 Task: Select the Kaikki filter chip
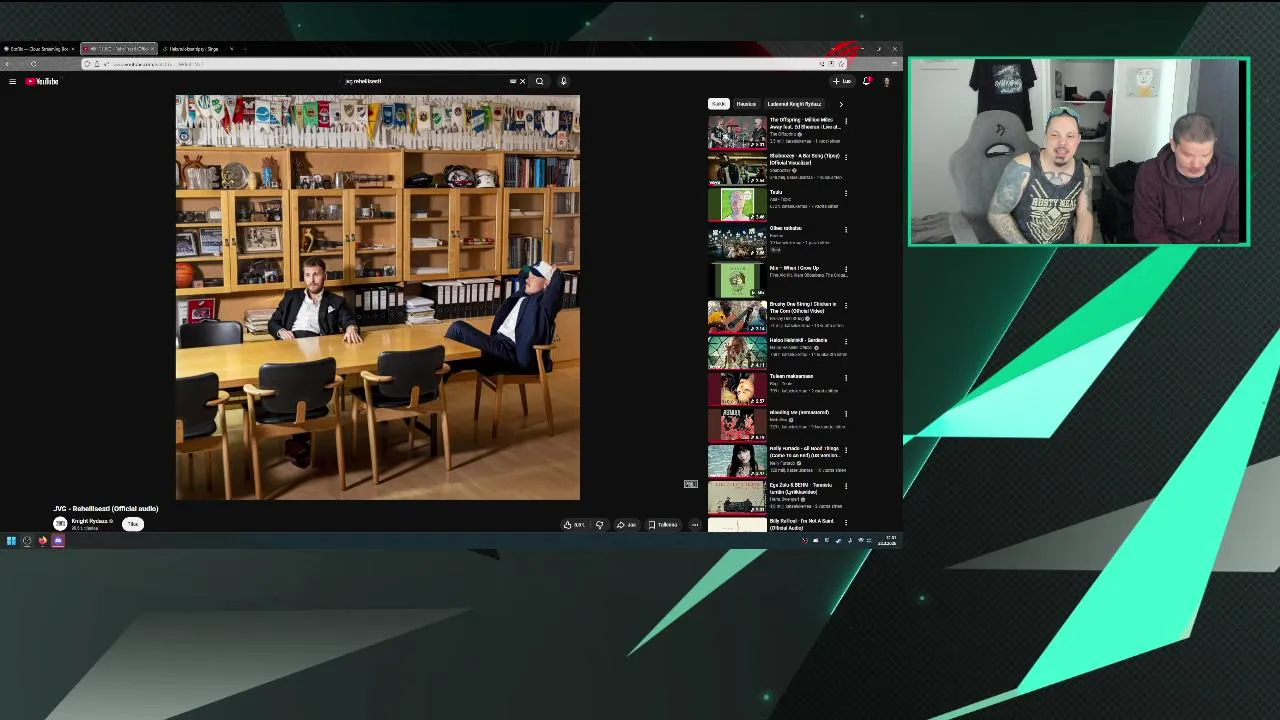719,104
